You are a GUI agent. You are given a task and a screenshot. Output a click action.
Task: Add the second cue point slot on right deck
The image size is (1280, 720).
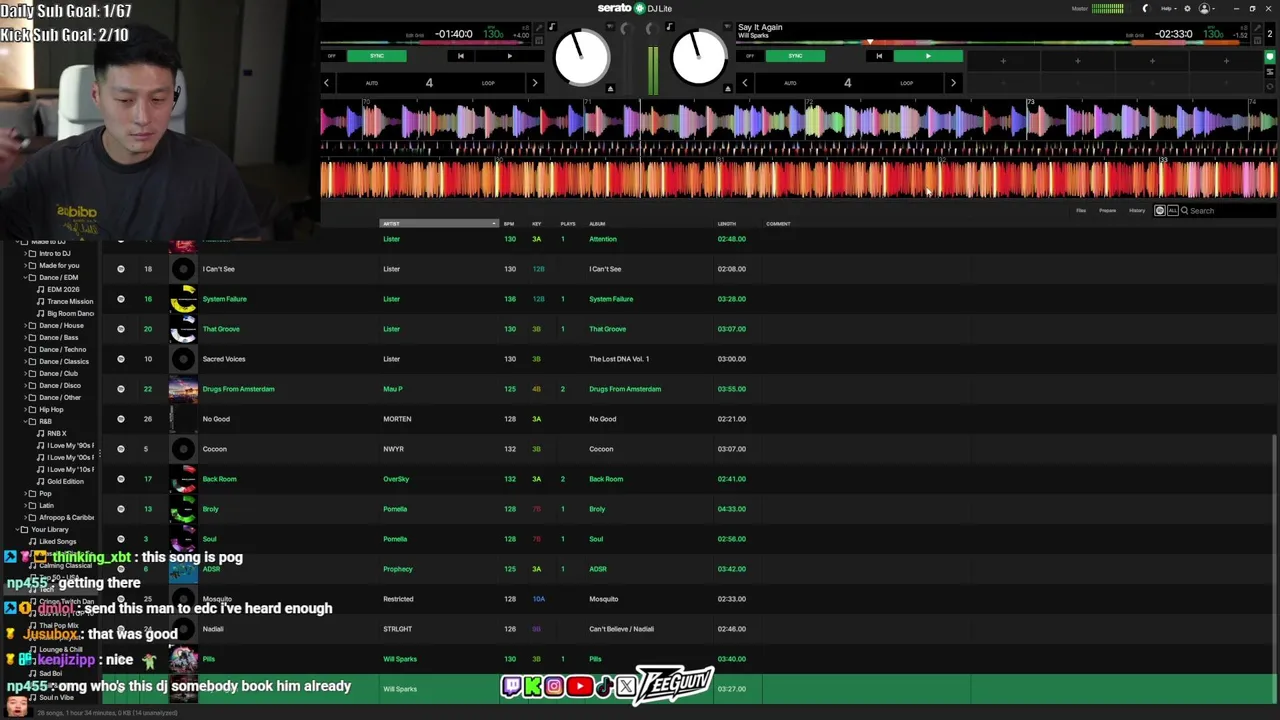coord(1077,62)
